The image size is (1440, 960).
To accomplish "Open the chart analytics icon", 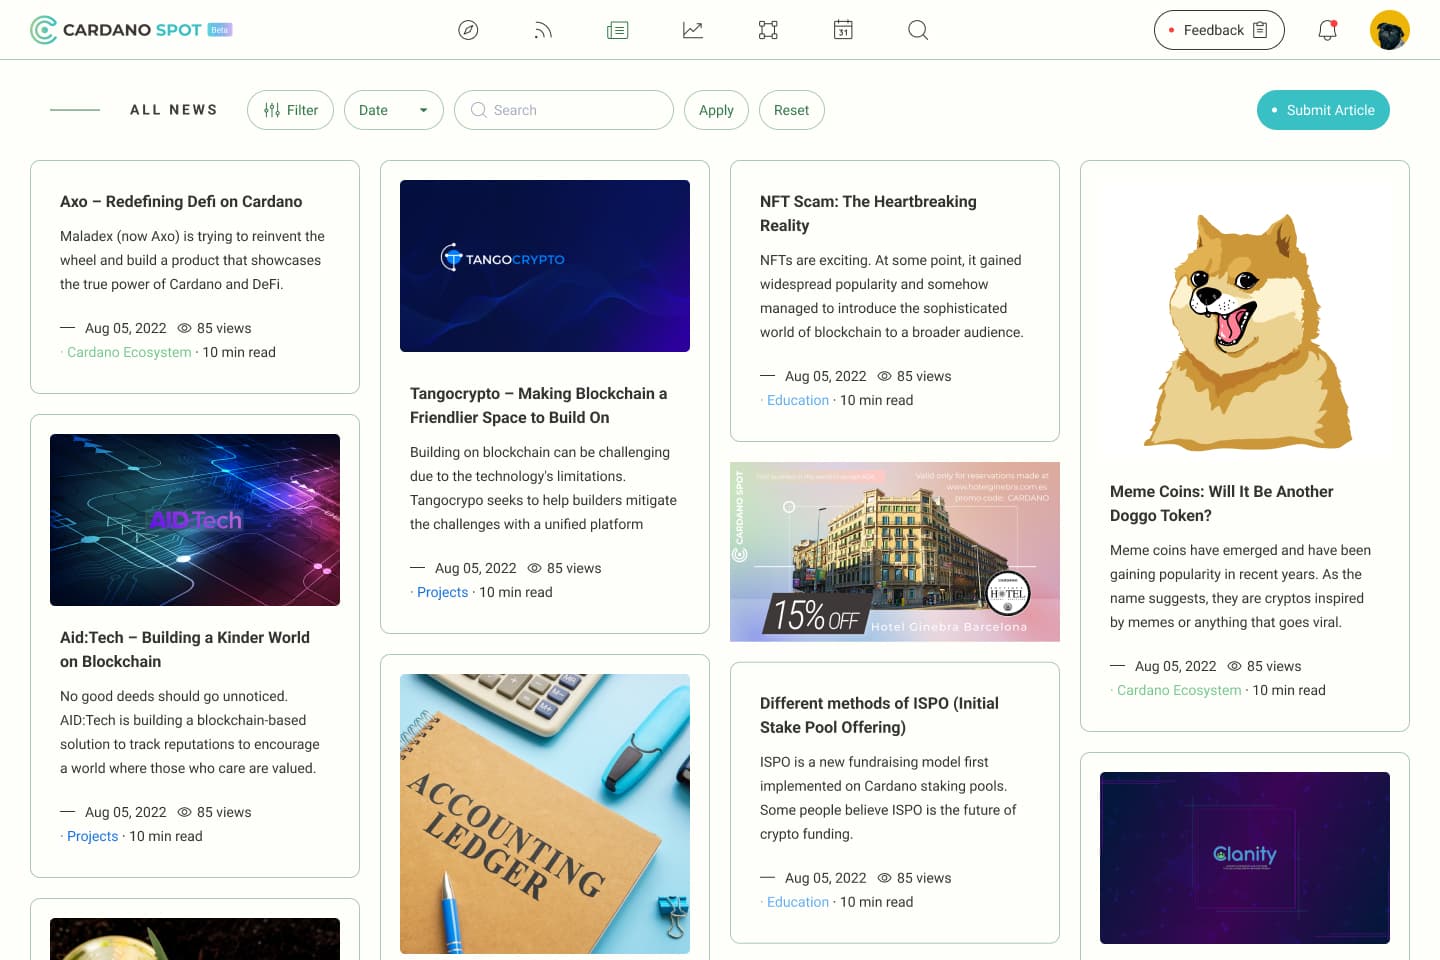I will pyautogui.click(x=693, y=30).
